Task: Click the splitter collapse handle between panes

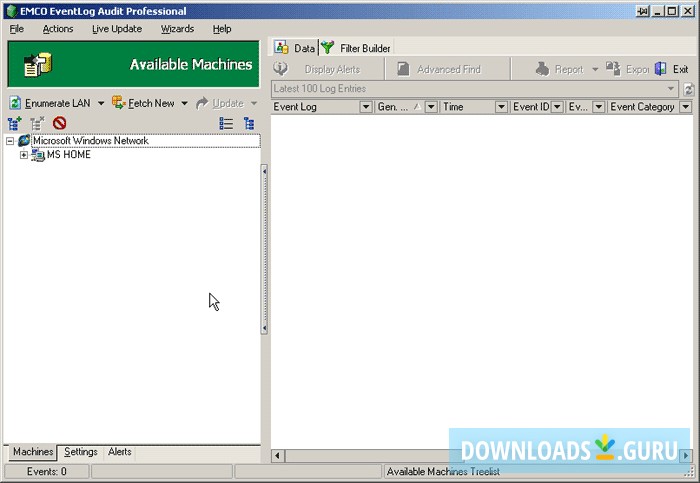Action: coord(264,250)
